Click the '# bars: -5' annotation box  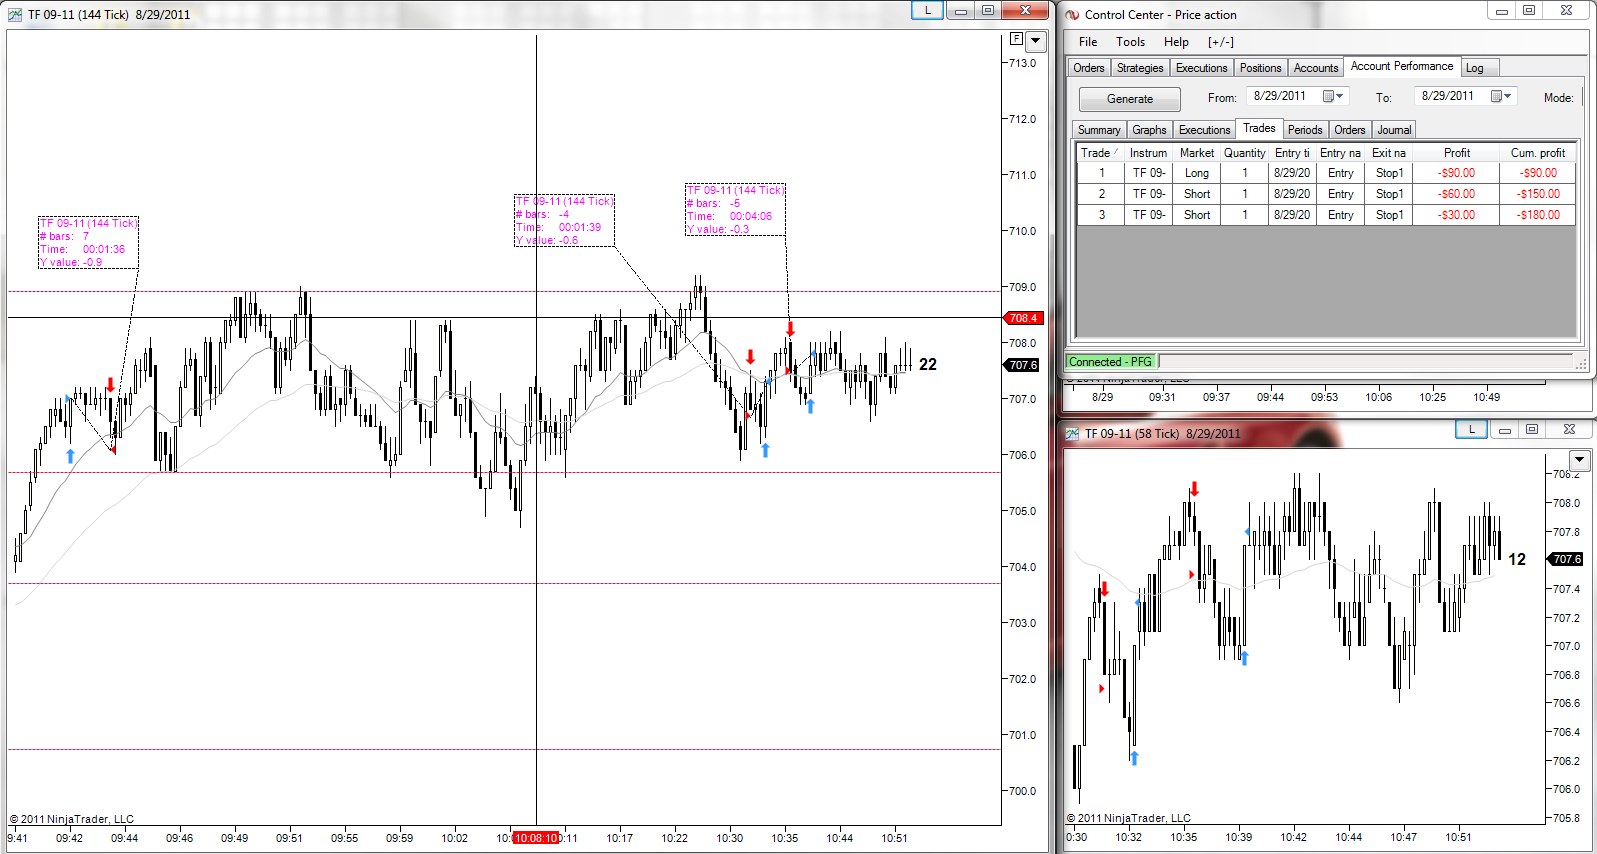[x=735, y=210]
